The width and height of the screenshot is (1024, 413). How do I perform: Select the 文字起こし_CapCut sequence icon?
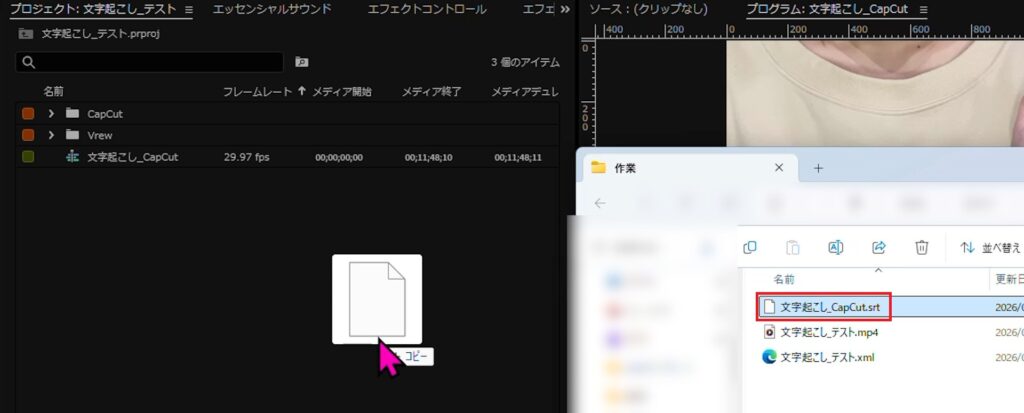click(x=72, y=157)
